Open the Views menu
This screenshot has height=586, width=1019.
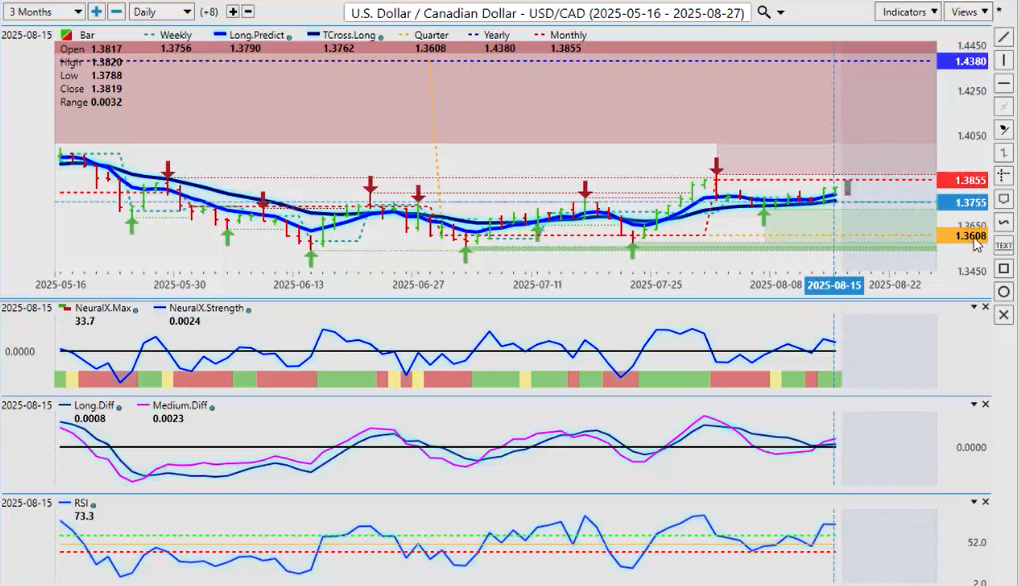(968, 12)
